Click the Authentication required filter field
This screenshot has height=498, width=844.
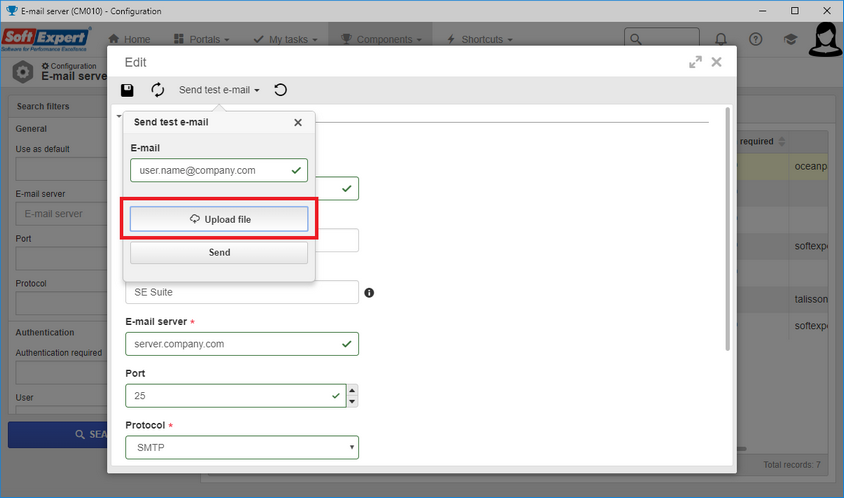(x=61, y=373)
